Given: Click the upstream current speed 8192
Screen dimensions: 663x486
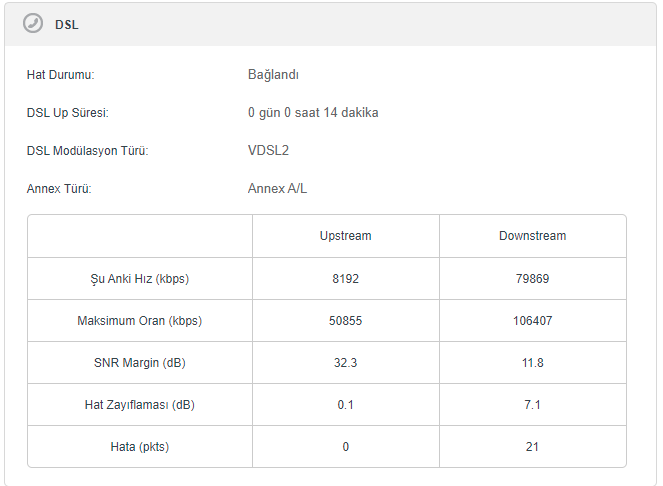Looking at the screenshot, I should point(345,279).
